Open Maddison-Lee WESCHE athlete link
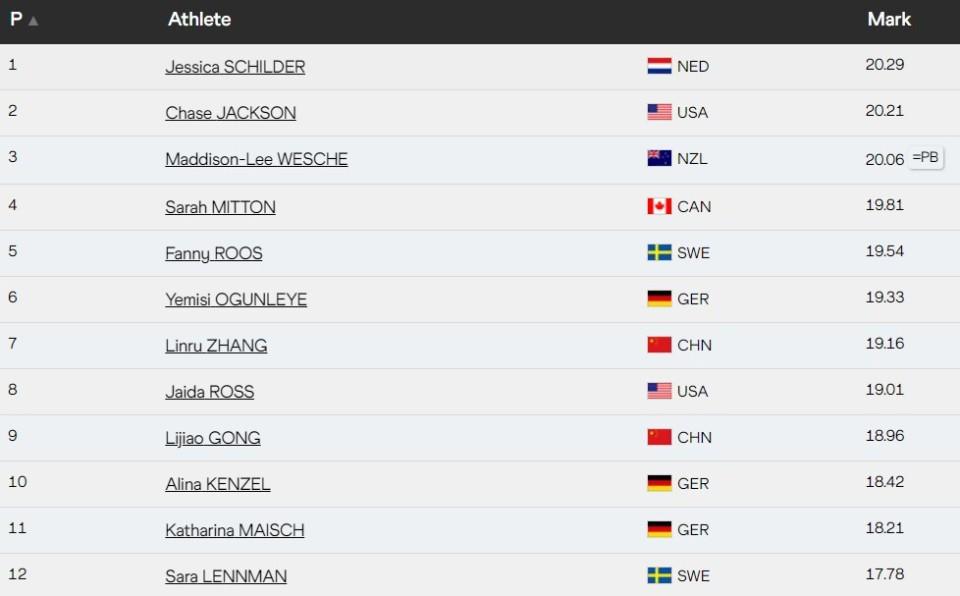960x596 pixels. [256, 159]
